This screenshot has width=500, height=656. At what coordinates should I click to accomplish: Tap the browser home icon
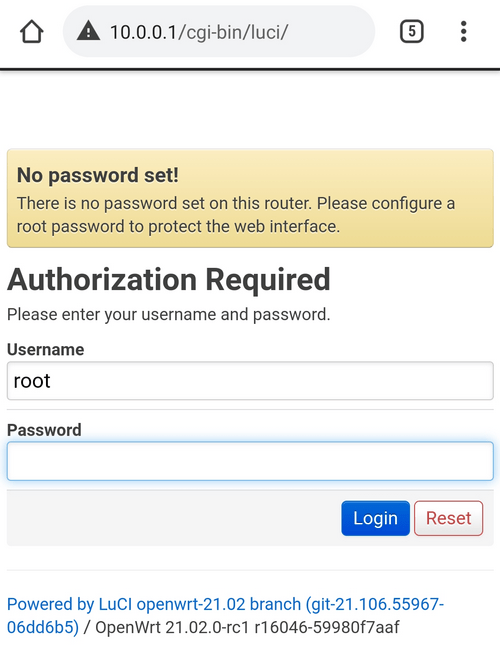click(32, 32)
